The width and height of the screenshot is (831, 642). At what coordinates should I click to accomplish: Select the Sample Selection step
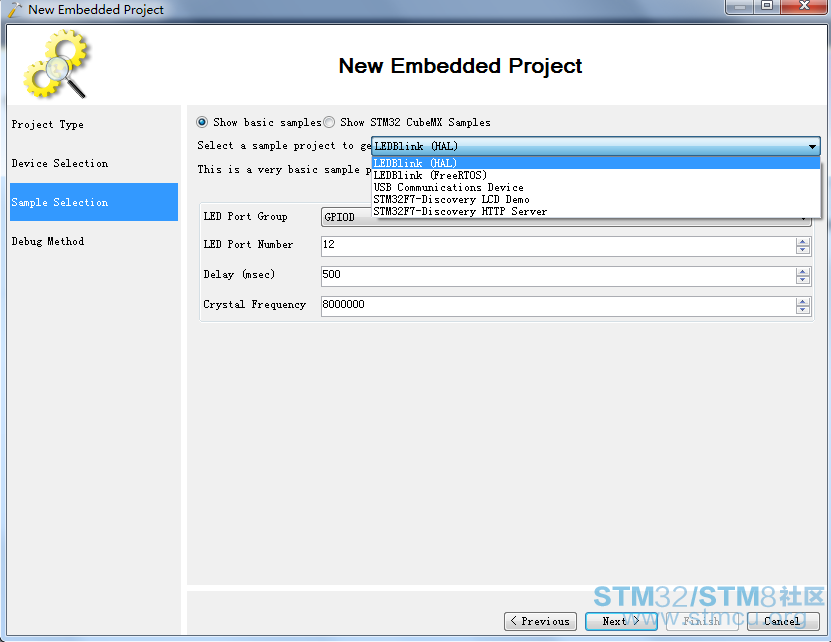pyautogui.click(x=94, y=202)
